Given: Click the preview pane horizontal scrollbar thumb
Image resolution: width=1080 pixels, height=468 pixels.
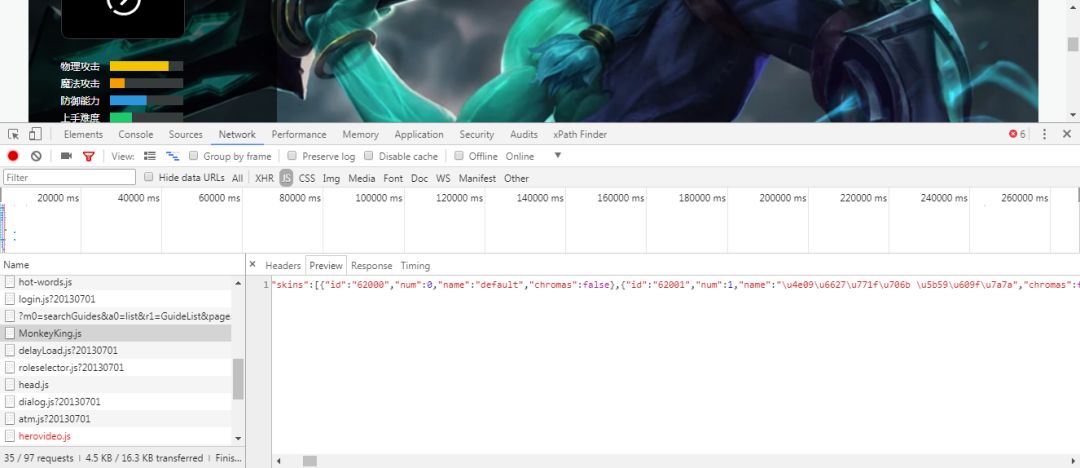Looking at the screenshot, I should click(310, 460).
